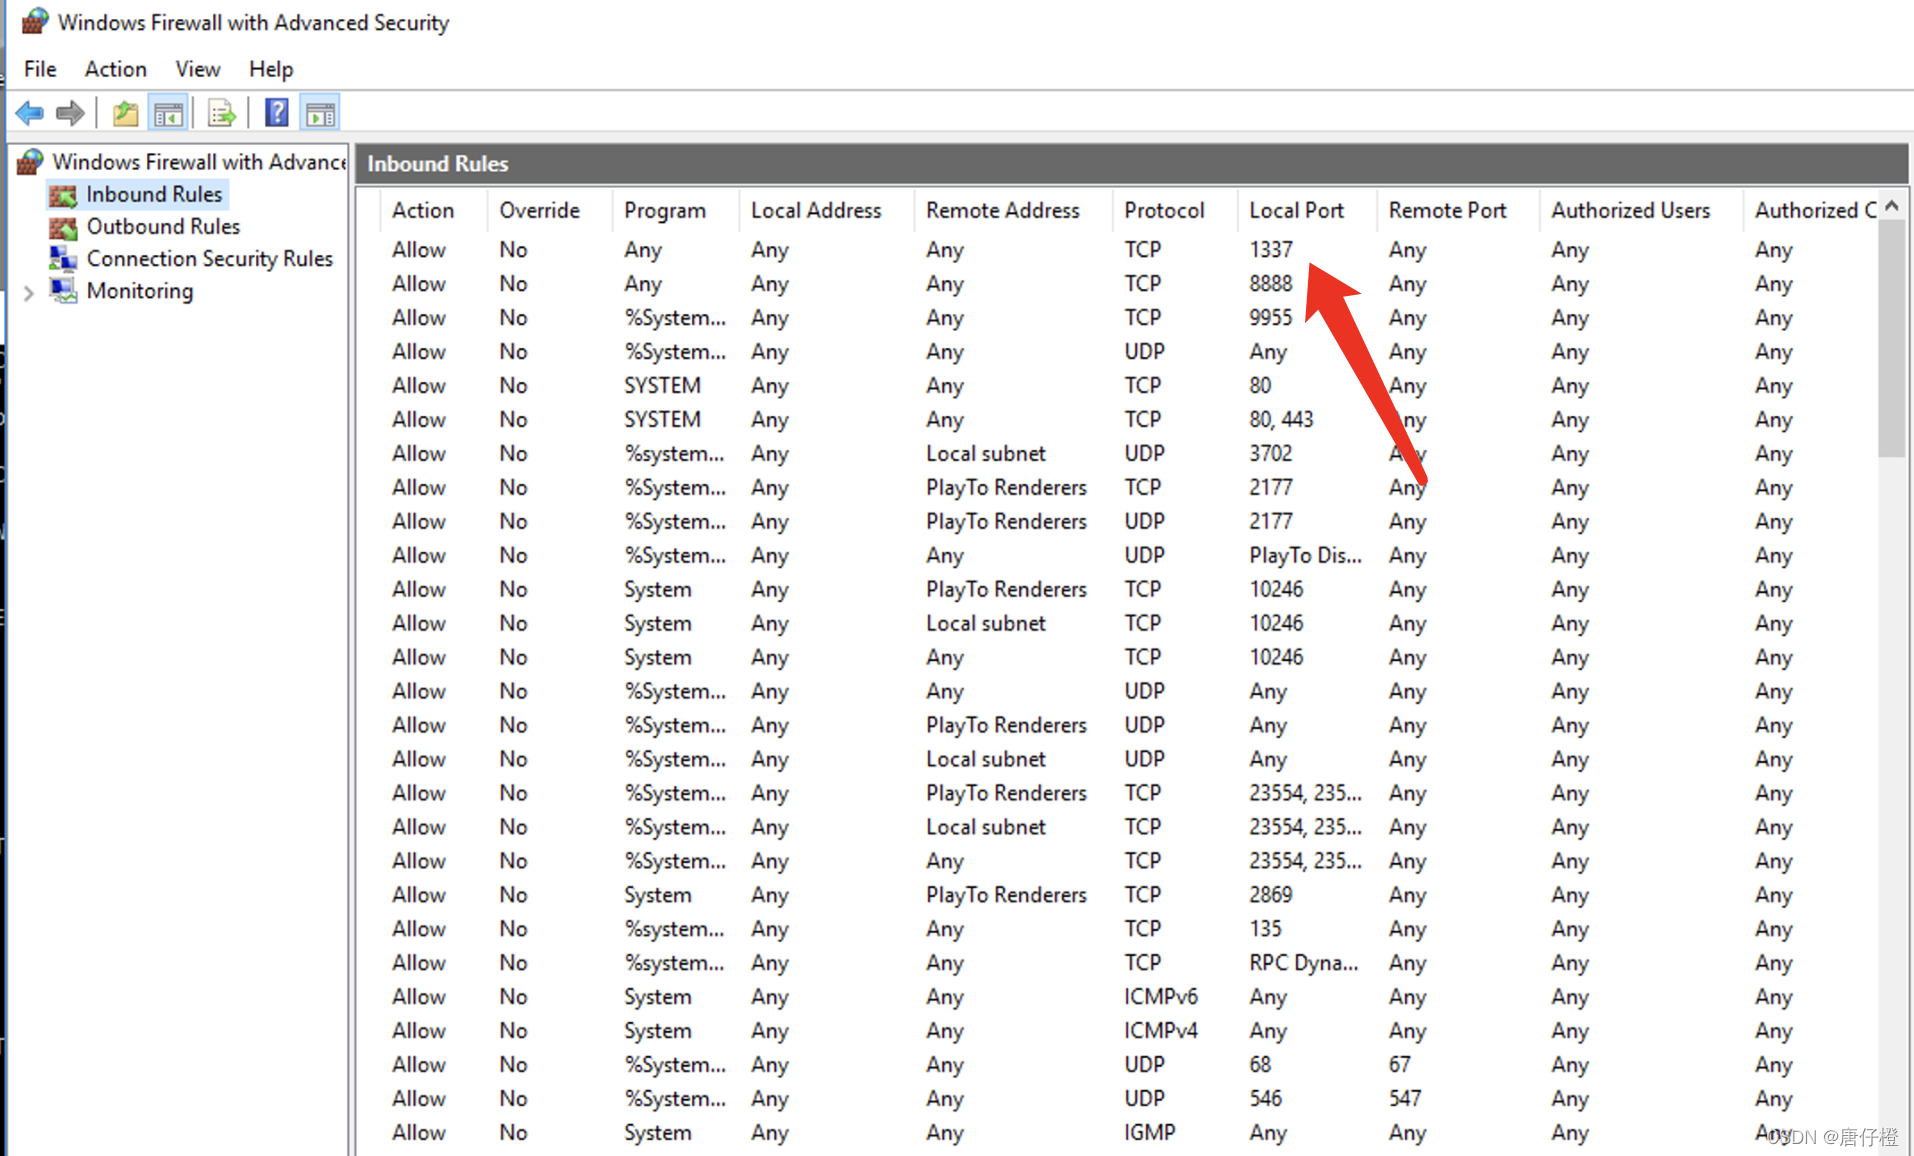Click the Monitoring tree icon
Screen dimensions: 1914x1156
[x=63, y=291]
